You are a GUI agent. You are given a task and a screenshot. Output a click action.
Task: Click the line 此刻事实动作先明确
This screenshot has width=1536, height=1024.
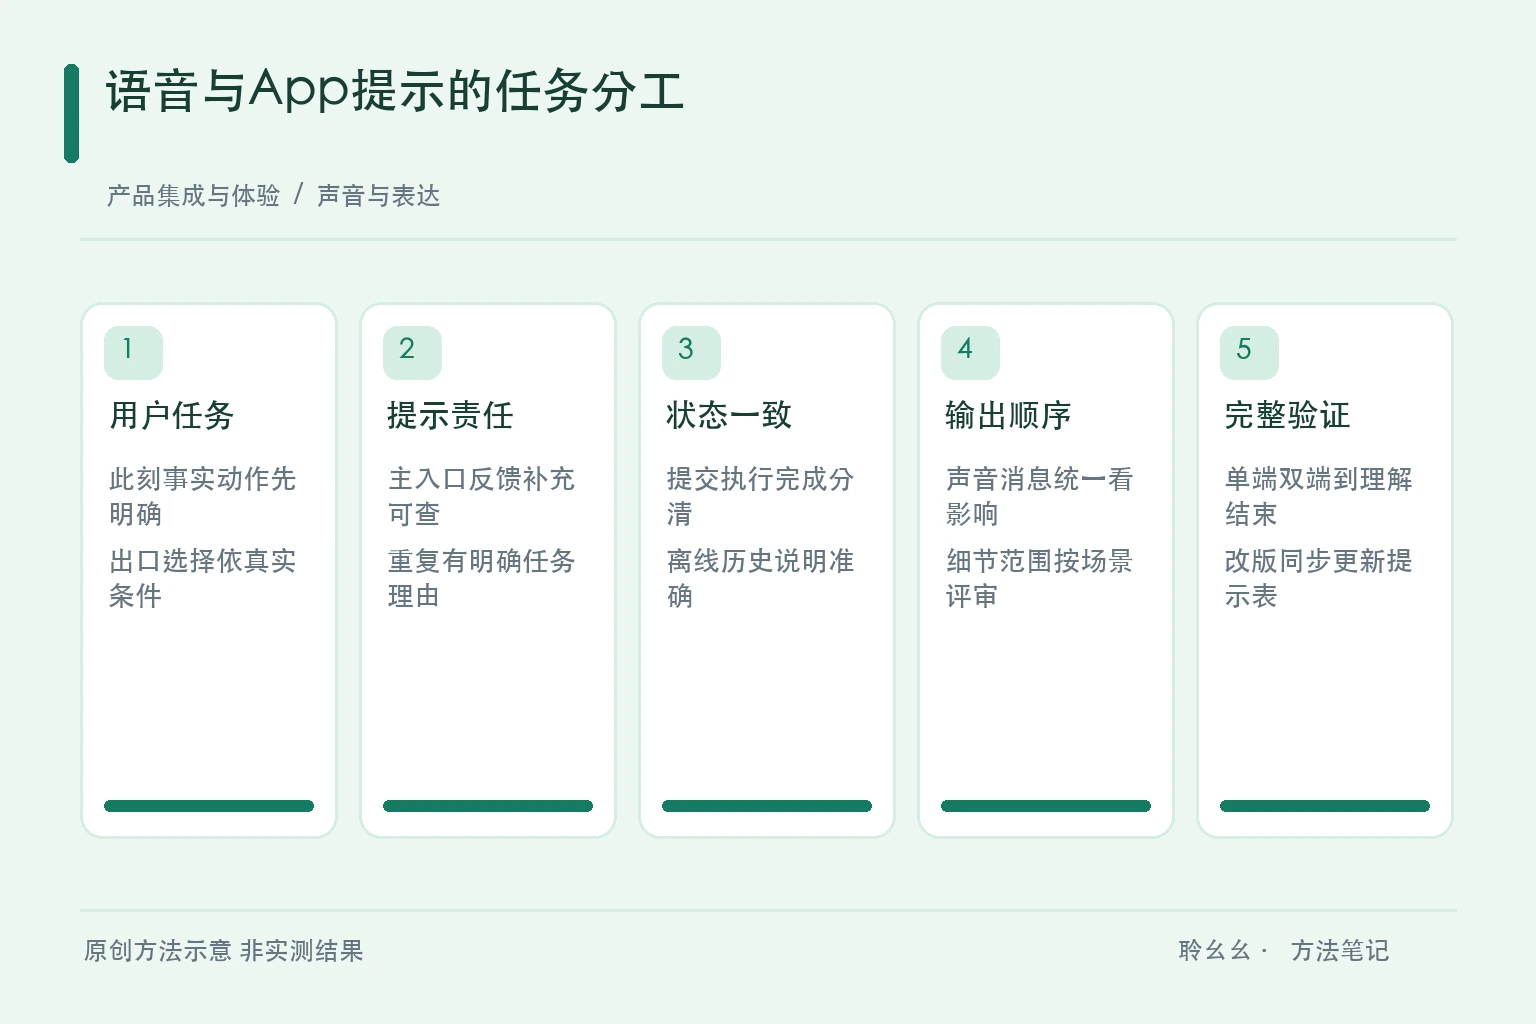tap(203, 496)
